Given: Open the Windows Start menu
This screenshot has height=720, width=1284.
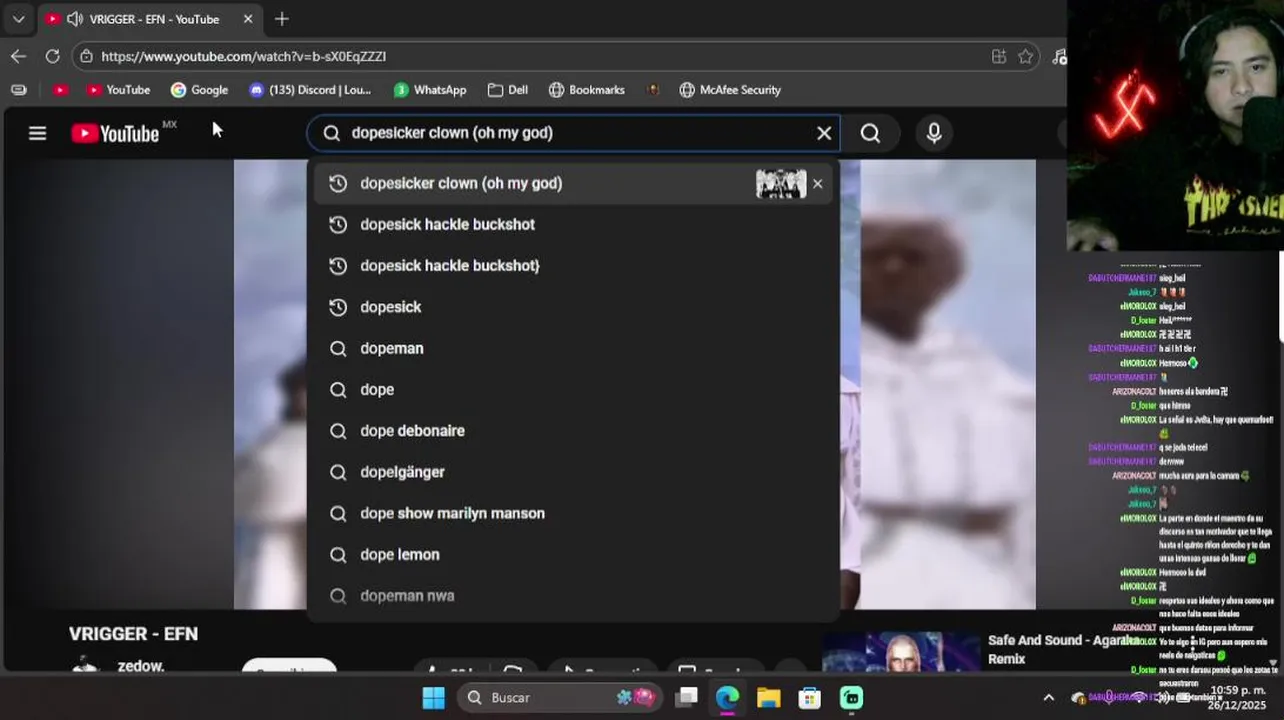Looking at the screenshot, I should click(x=433, y=698).
